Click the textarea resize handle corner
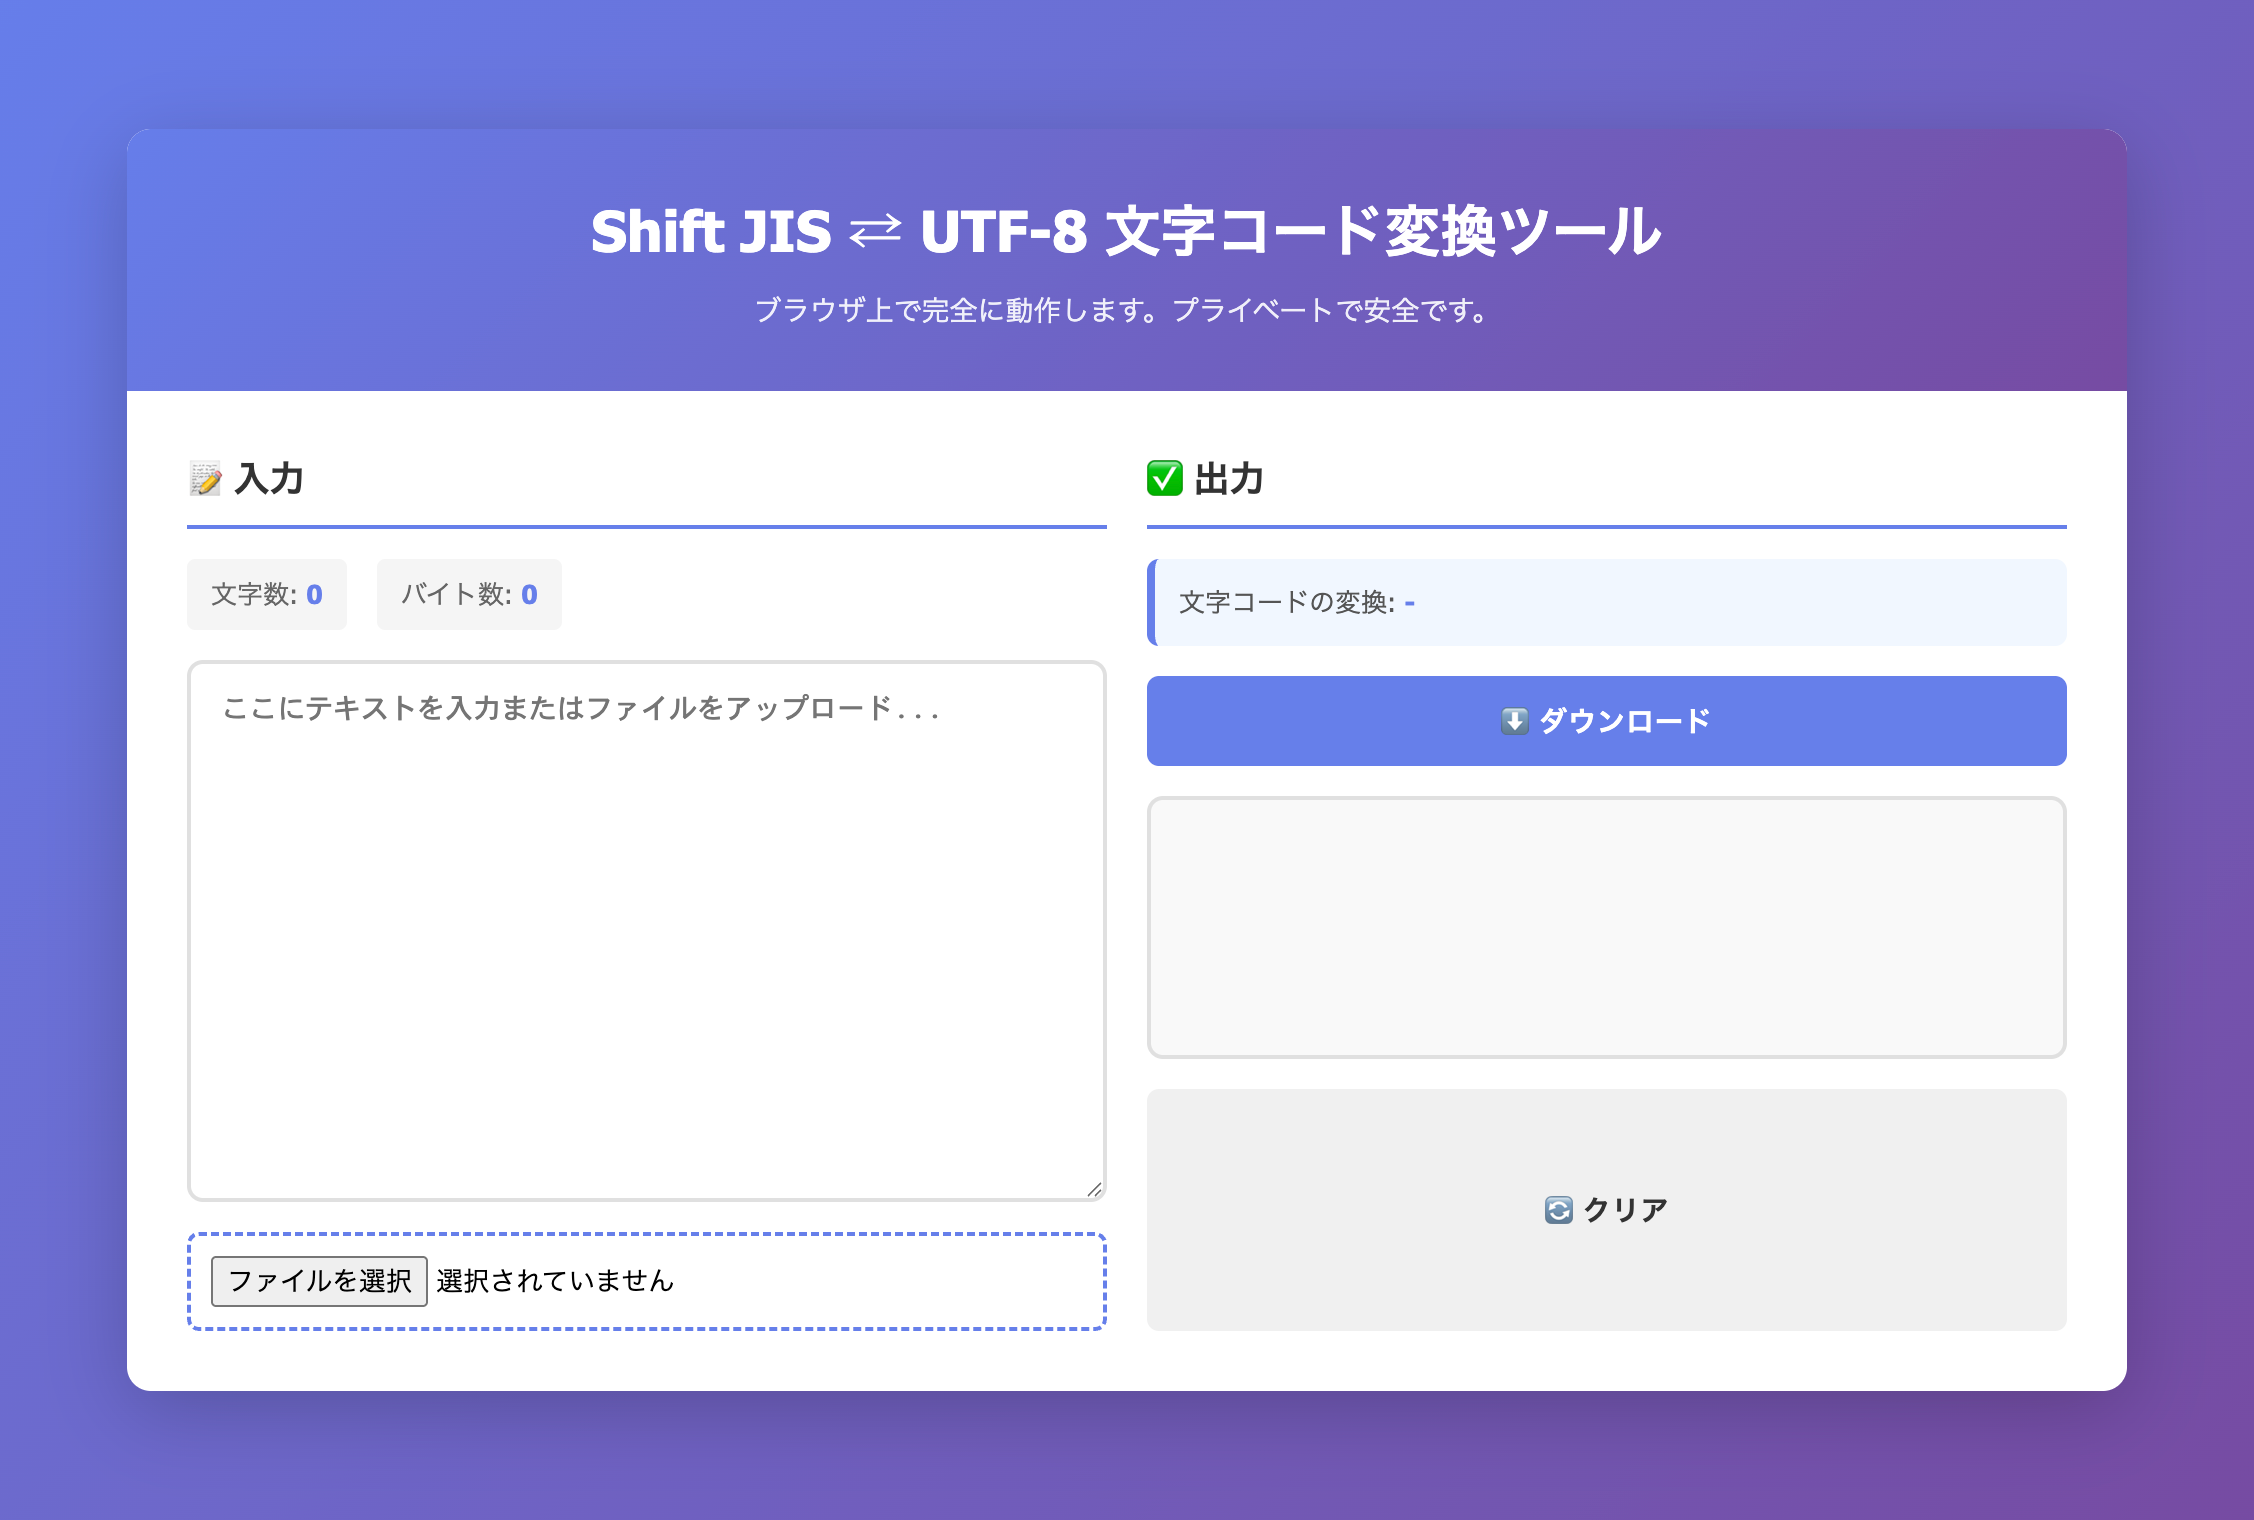The image size is (2254, 1520). pyautogui.click(x=1095, y=1190)
